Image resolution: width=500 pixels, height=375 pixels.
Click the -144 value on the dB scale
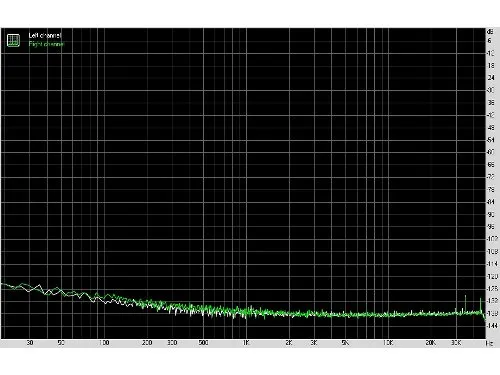pos(492,326)
